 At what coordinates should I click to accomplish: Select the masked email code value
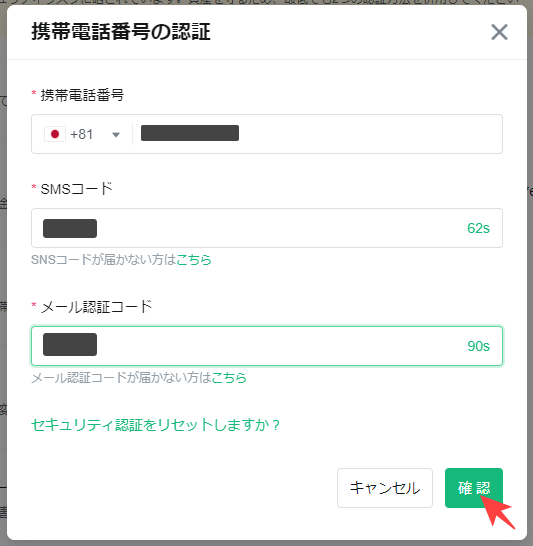pos(70,344)
